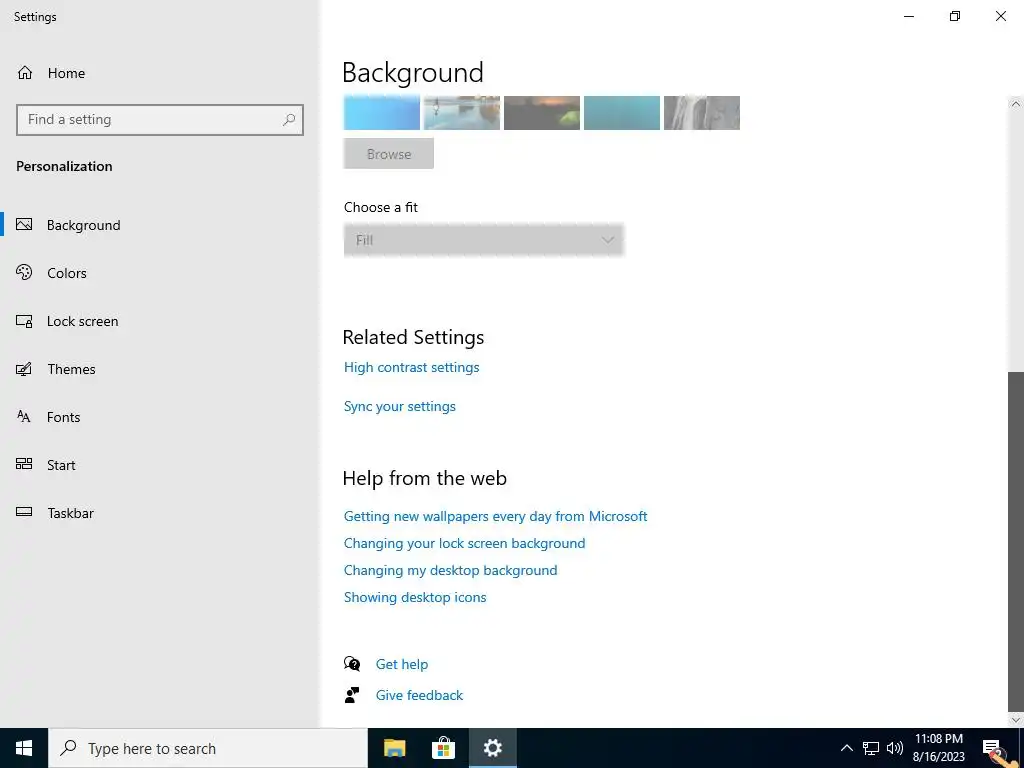The height and width of the screenshot is (768, 1024).
Task: Show hidden system tray icons
Action: tap(846, 748)
